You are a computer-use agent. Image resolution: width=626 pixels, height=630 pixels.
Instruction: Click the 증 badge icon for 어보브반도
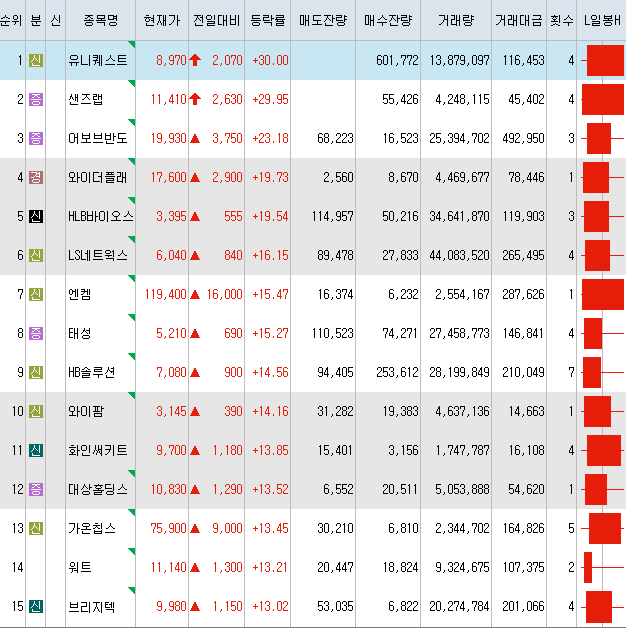point(36,138)
